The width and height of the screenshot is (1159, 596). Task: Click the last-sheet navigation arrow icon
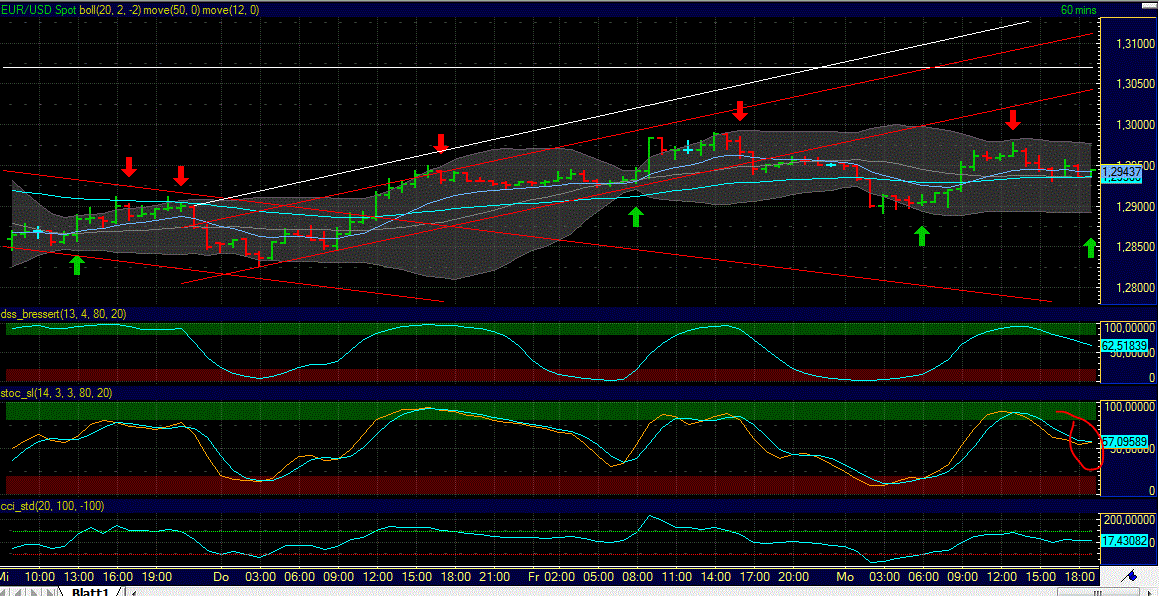pos(47,590)
